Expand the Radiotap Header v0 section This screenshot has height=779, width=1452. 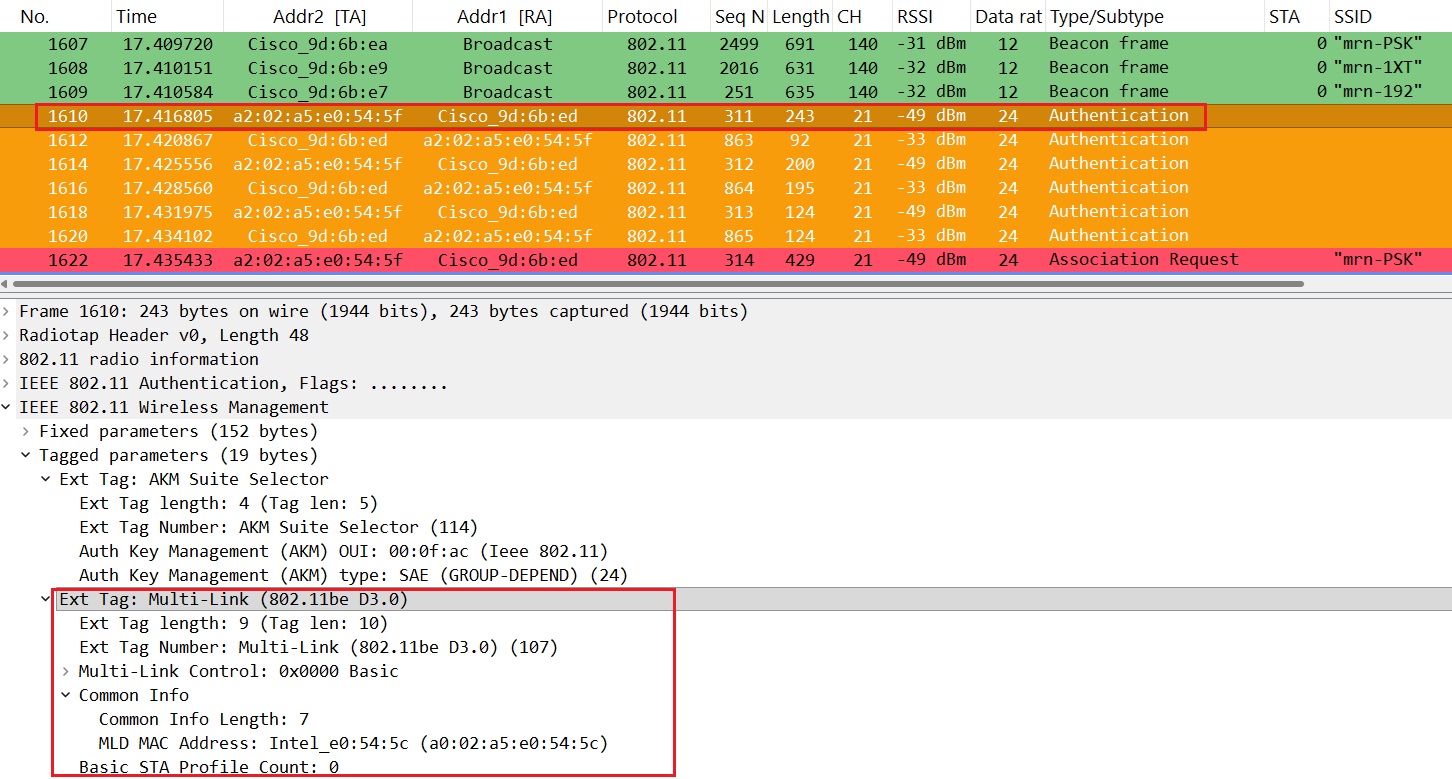pyautogui.click(x=8, y=335)
